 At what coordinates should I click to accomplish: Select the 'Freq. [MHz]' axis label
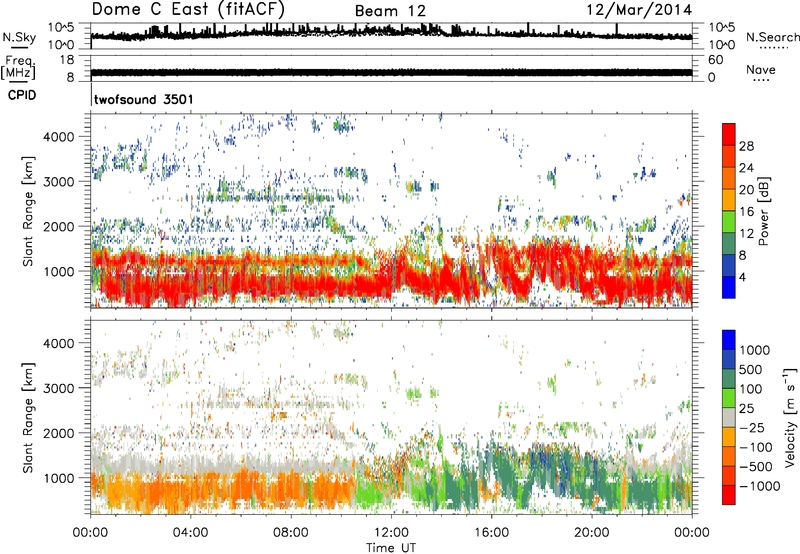(18, 68)
